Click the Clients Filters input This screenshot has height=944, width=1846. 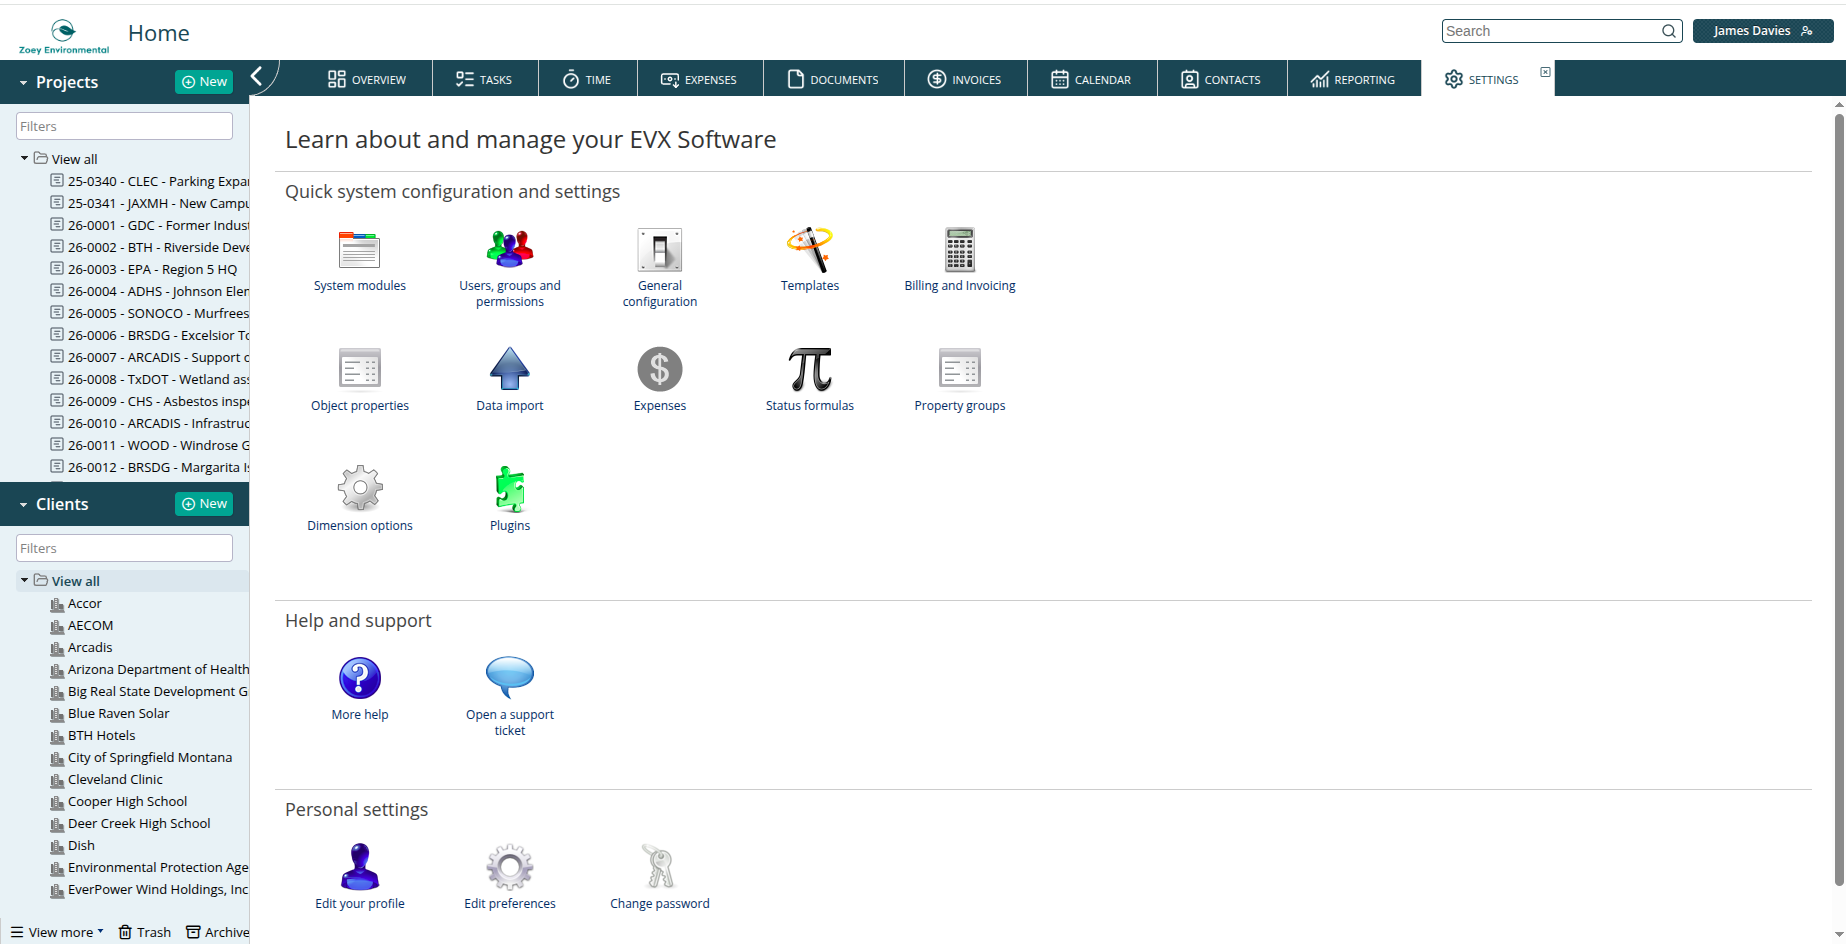pyautogui.click(x=125, y=548)
